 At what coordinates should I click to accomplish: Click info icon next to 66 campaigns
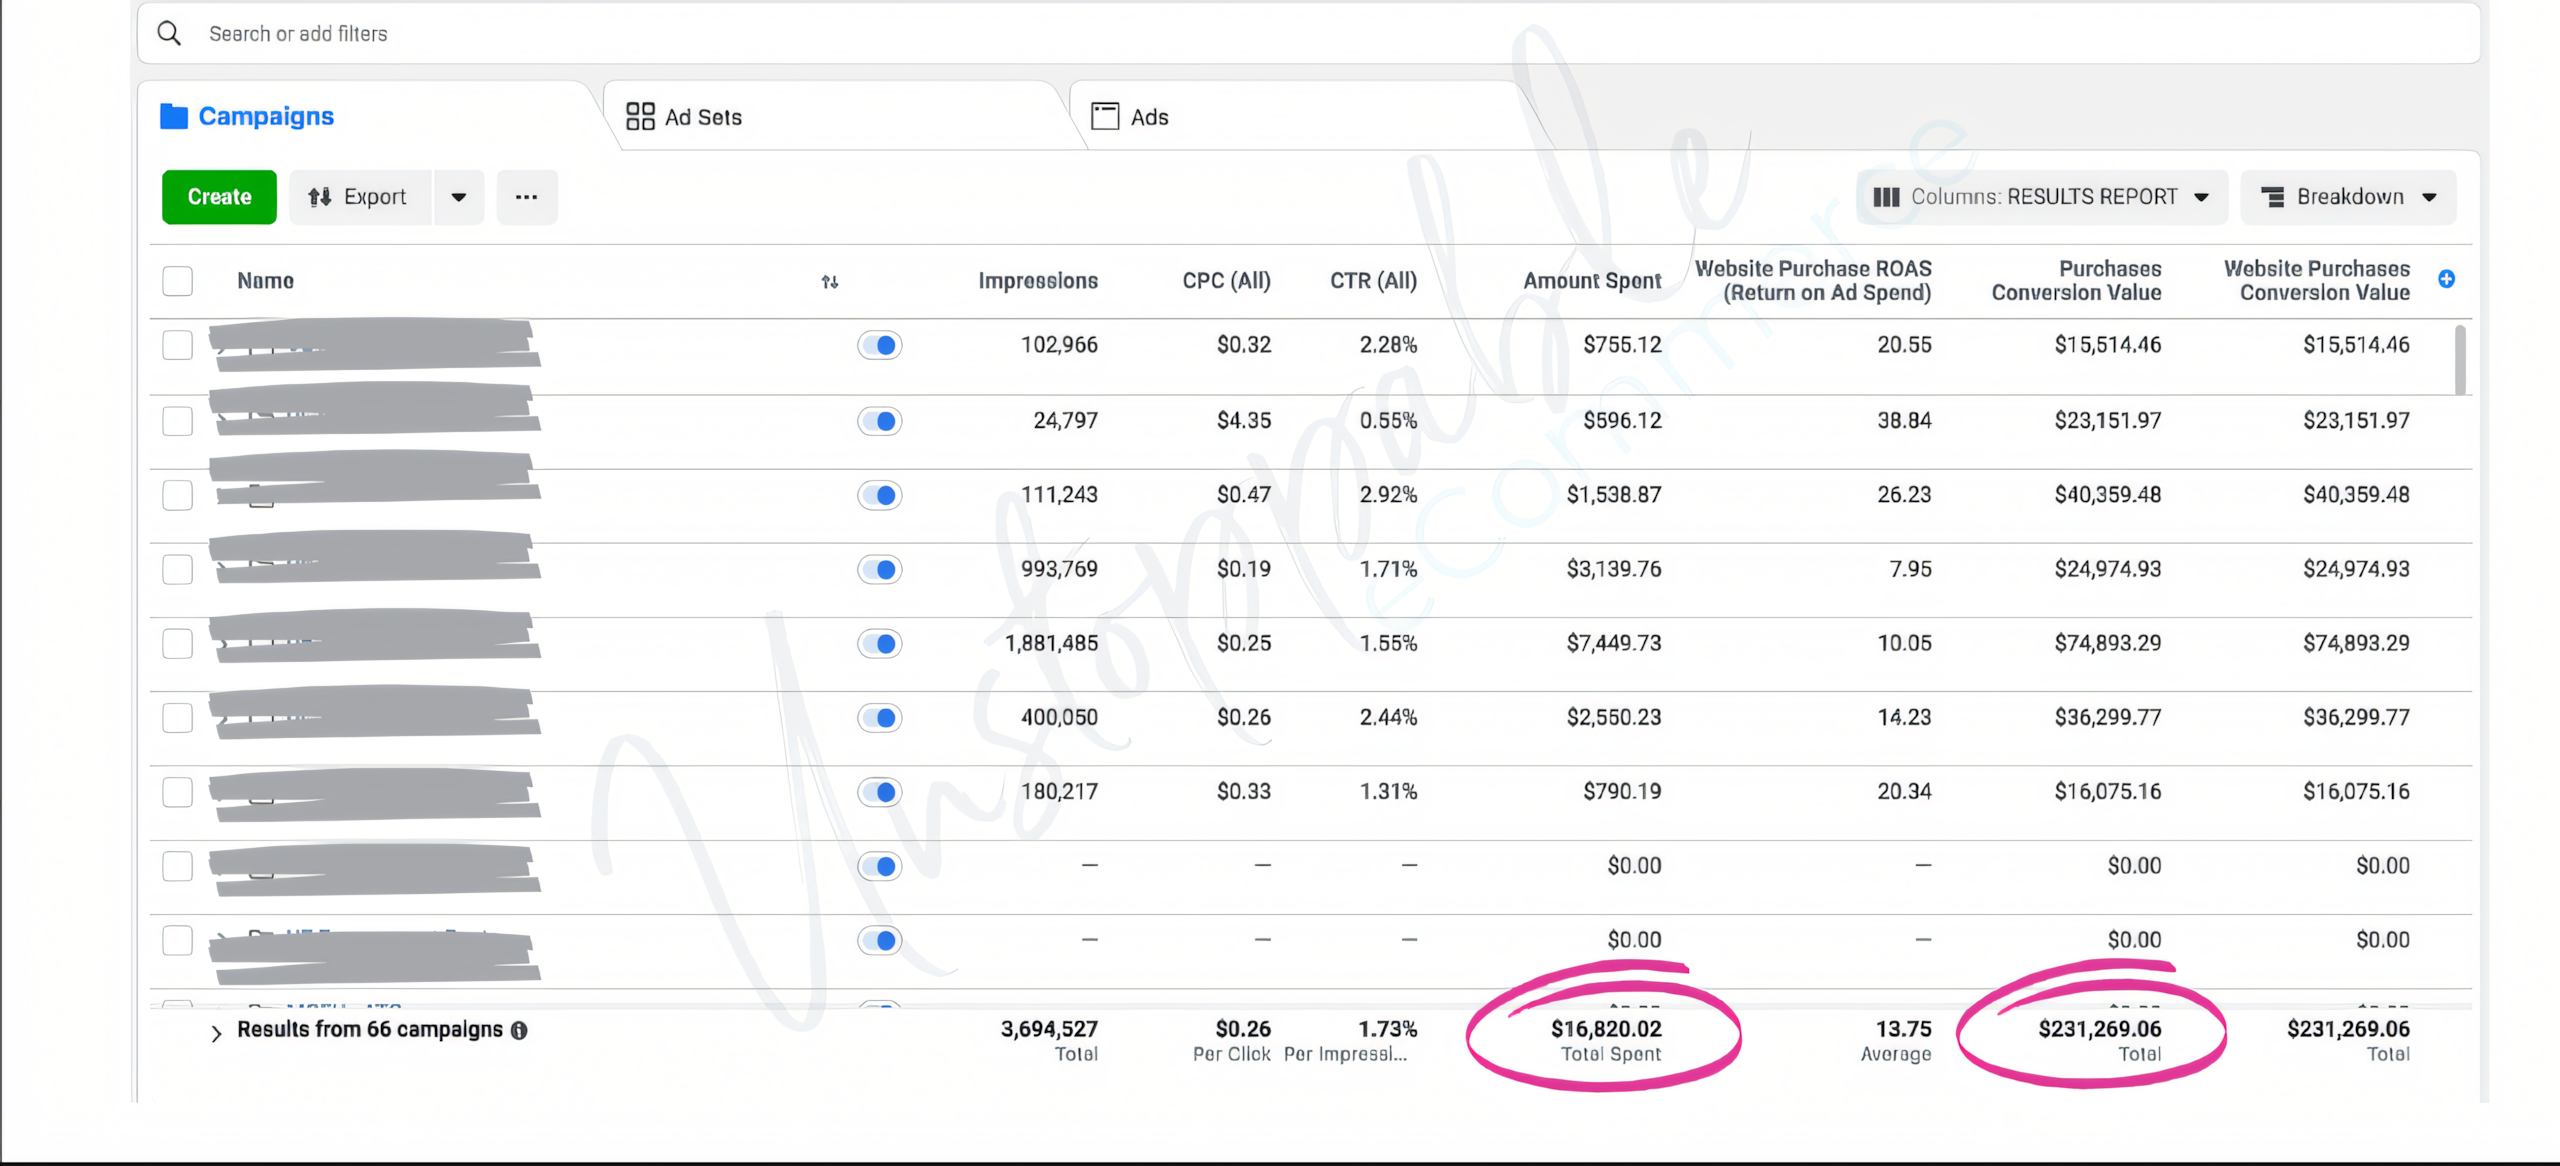tap(519, 1031)
